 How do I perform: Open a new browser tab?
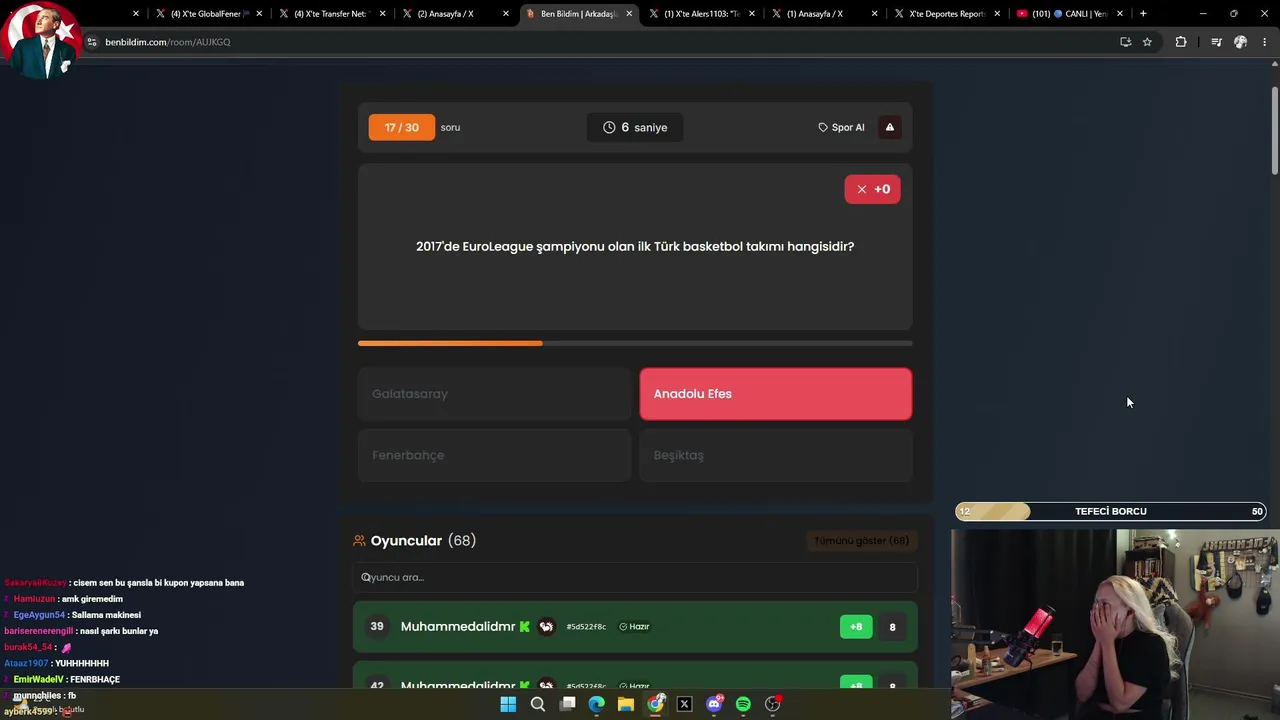coord(1143,14)
